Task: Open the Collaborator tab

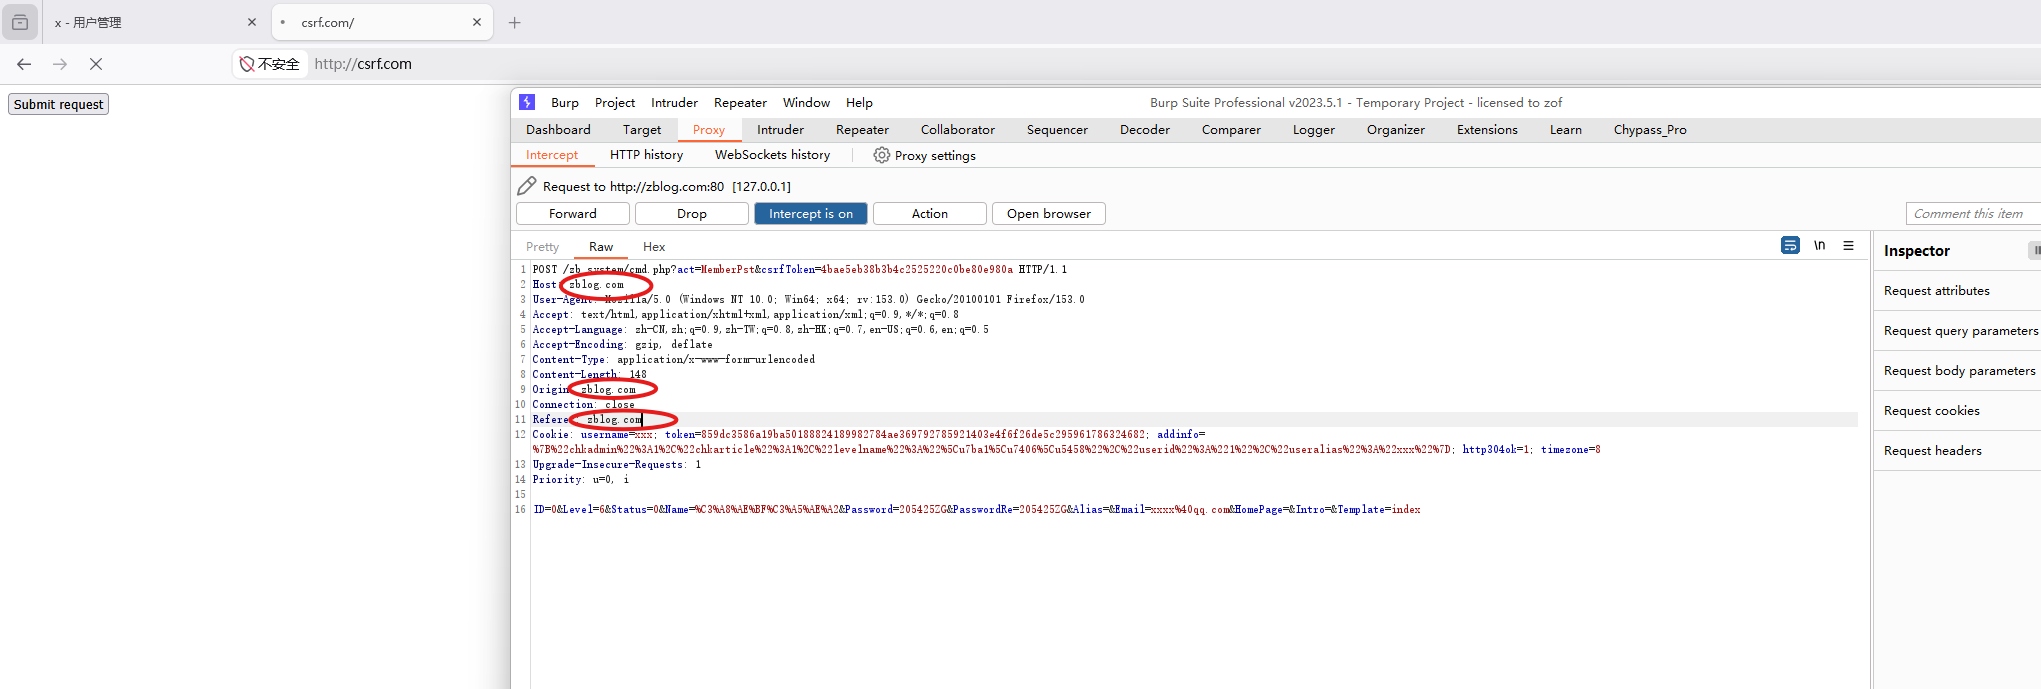Action: click(958, 130)
